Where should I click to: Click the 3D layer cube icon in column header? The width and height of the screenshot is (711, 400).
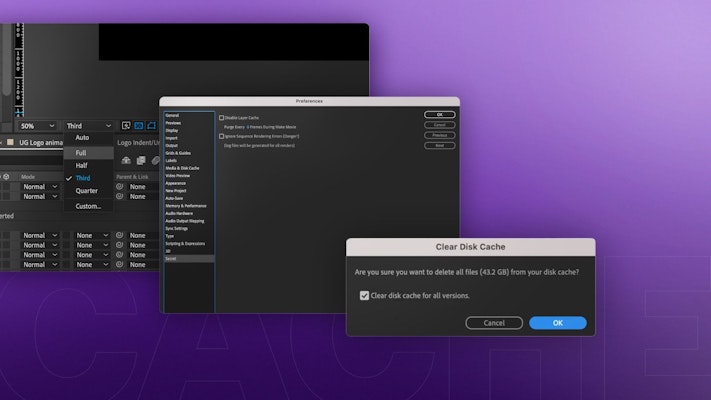tap(5, 177)
